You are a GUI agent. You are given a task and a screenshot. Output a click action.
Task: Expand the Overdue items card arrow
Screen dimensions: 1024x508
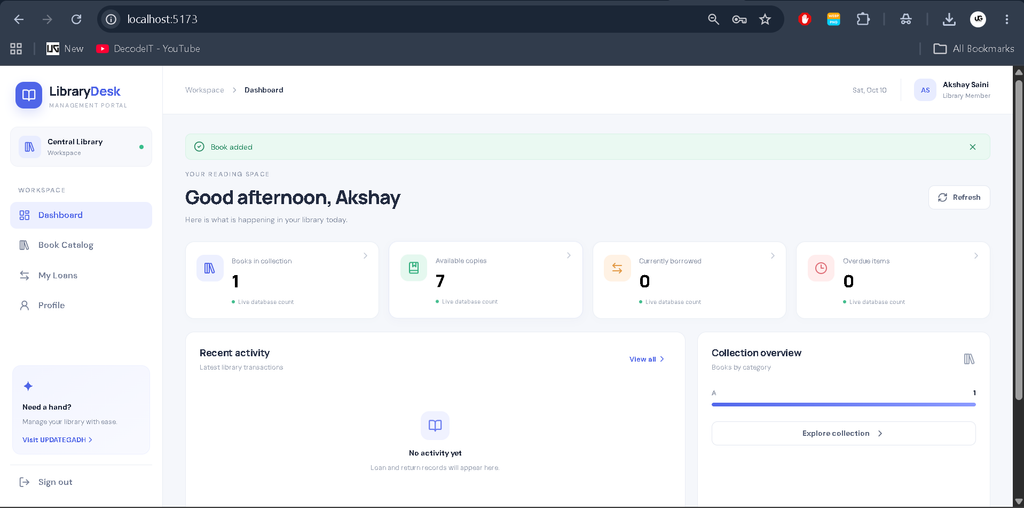(x=976, y=256)
